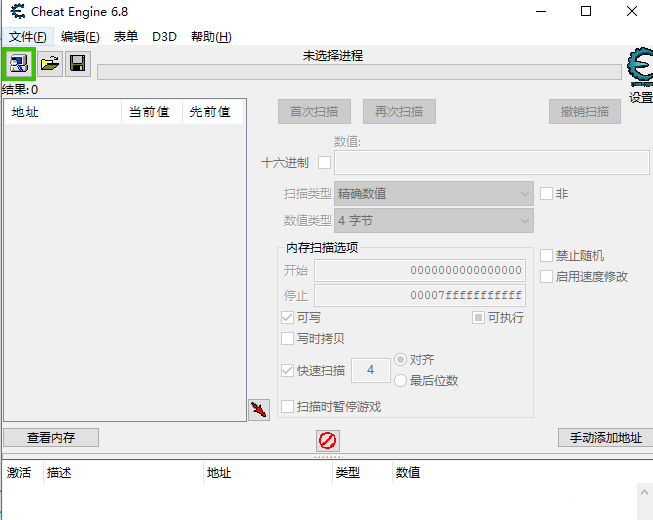Expand the 数值类型 4 字节 dropdown
653x520 pixels.
(434, 221)
